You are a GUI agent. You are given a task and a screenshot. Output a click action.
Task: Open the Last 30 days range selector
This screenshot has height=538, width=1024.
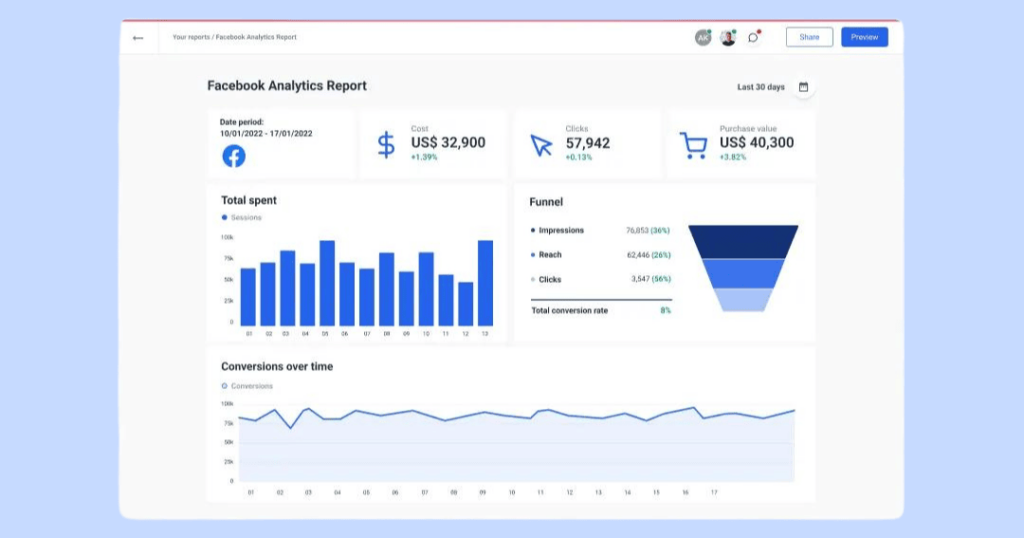coord(761,87)
